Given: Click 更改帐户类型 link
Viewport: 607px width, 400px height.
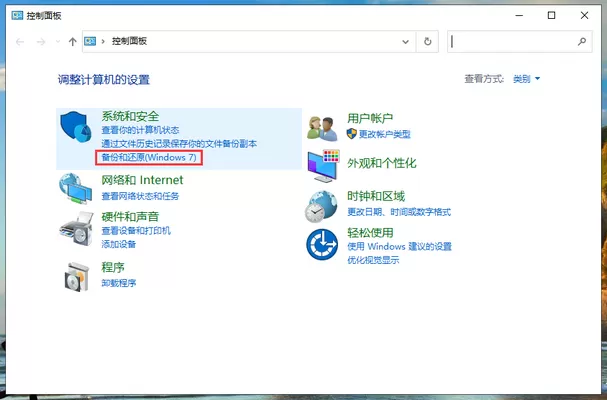Looking at the screenshot, I should pyautogui.click(x=384, y=134).
